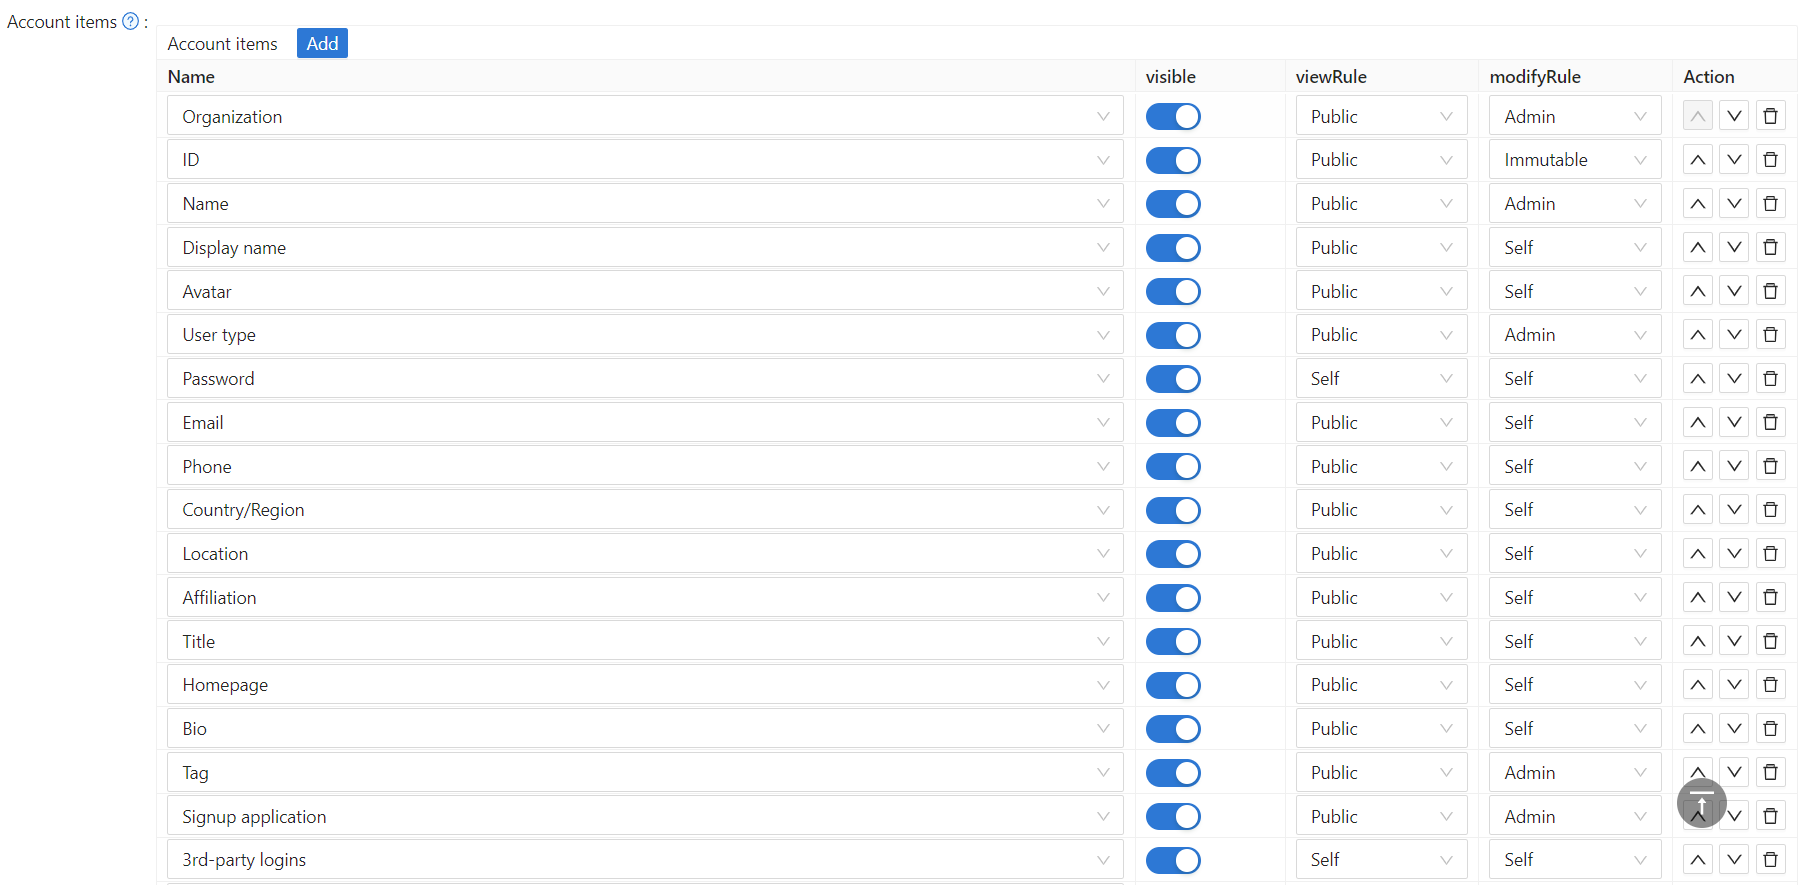Delete the 3rd-party logins row
Viewport: 1803px width, 885px height.
coord(1770,860)
